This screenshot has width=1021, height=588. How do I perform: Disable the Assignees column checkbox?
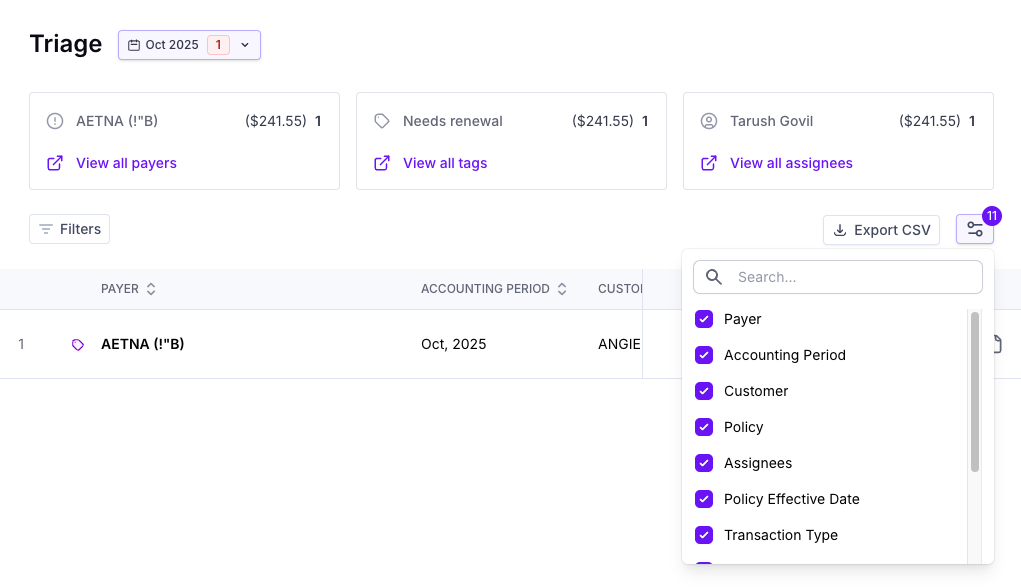coord(704,463)
